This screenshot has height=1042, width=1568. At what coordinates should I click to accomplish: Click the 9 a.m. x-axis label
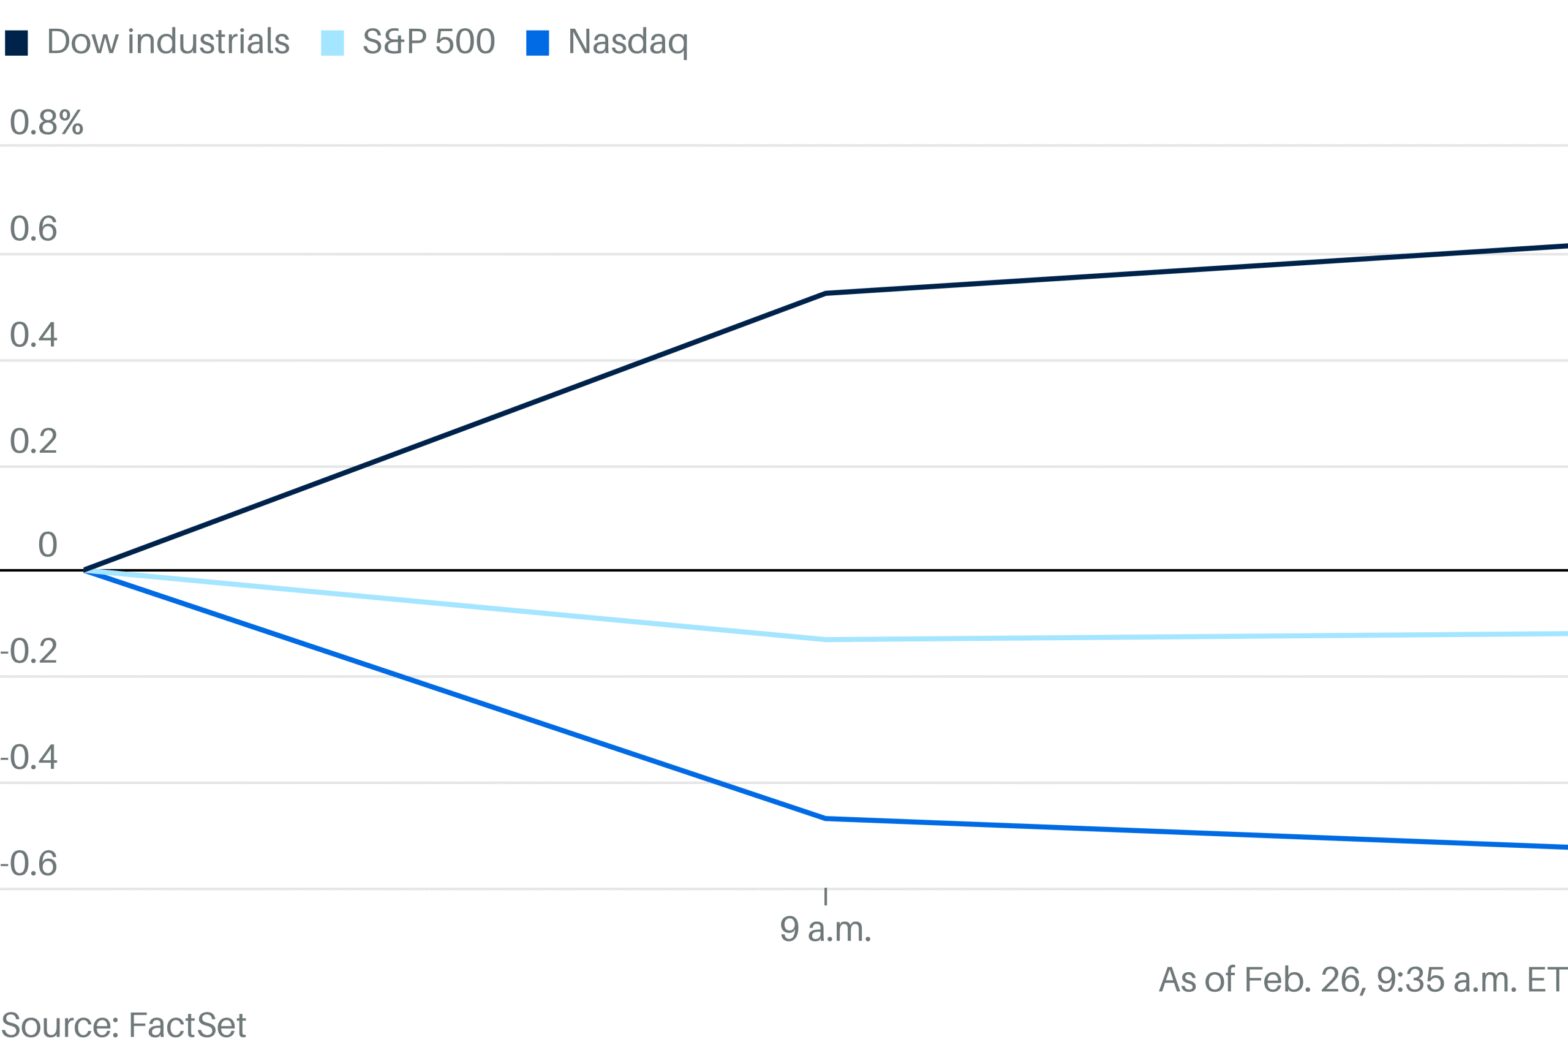825,929
